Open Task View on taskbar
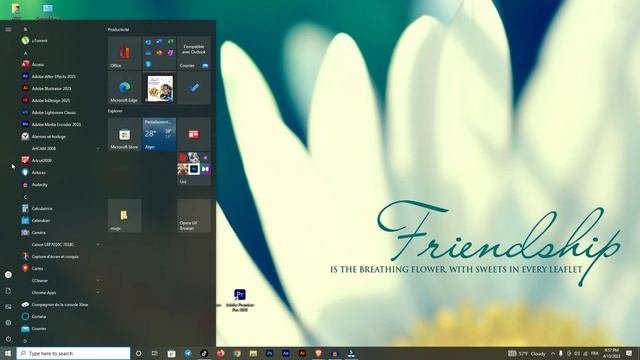Viewport: 640px width, 360px height. coord(155,353)
